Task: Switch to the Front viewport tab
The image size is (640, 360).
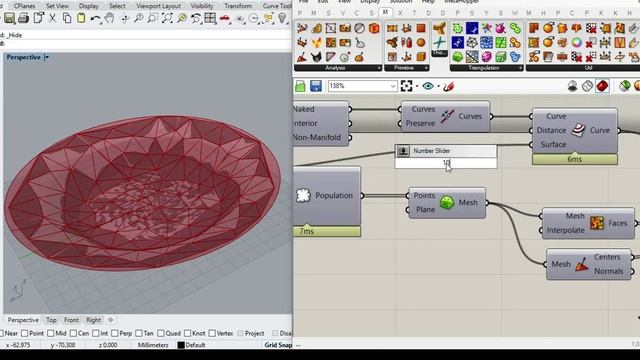Action: (x=71, y=320)
